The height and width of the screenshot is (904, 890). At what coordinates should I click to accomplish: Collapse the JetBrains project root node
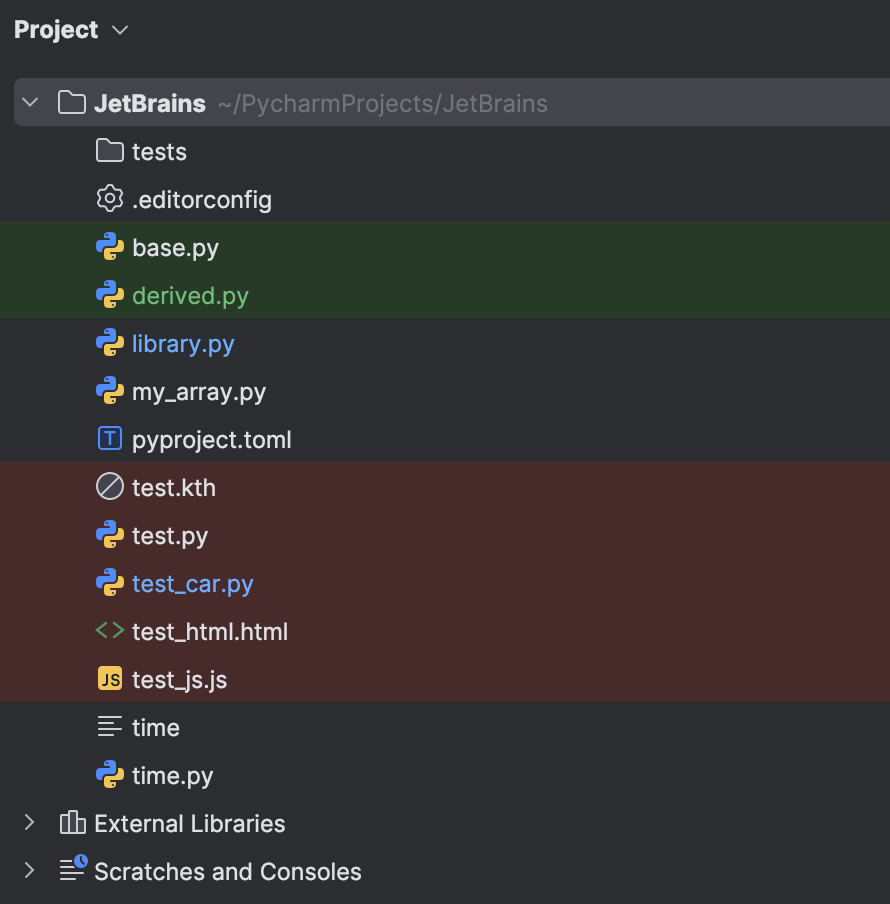pos(29,102)
